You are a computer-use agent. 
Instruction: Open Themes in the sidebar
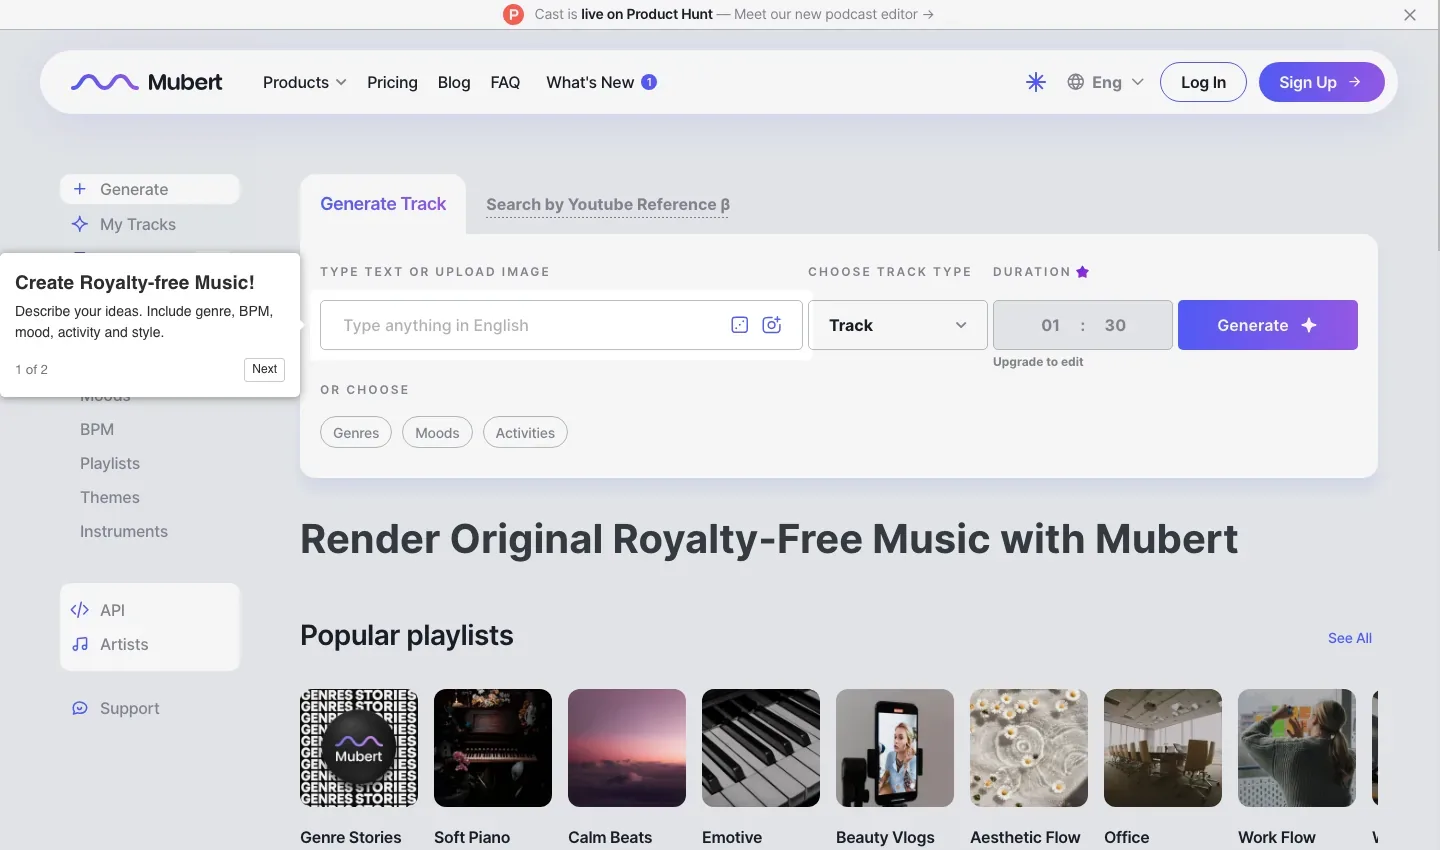click(x=110, y=497)
